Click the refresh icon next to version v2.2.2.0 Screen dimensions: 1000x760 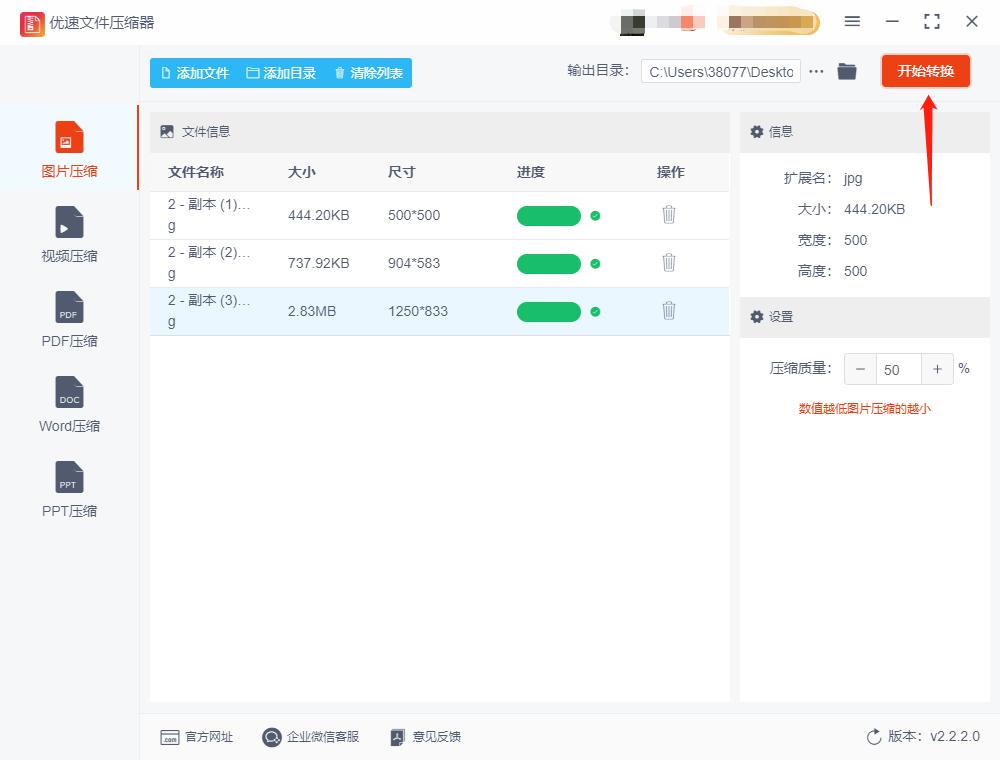[871, 736]
